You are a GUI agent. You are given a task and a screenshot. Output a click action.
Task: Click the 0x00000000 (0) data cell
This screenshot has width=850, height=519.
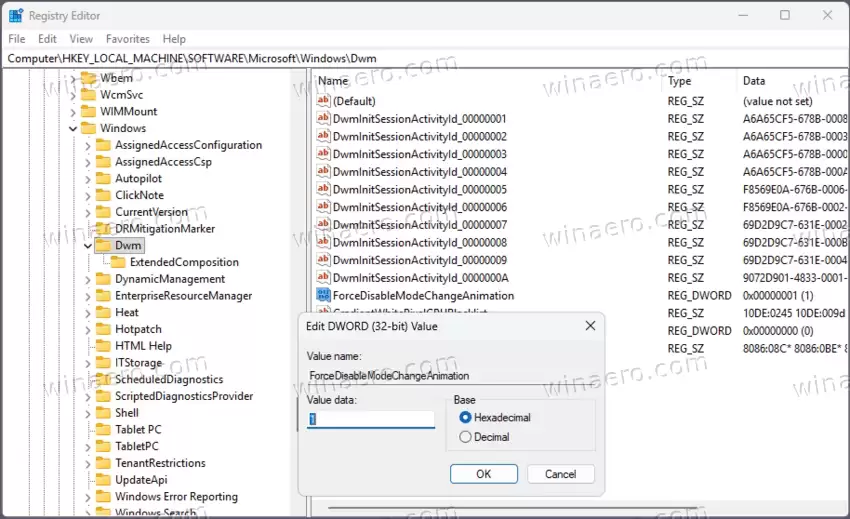click(x=778, y=331)
